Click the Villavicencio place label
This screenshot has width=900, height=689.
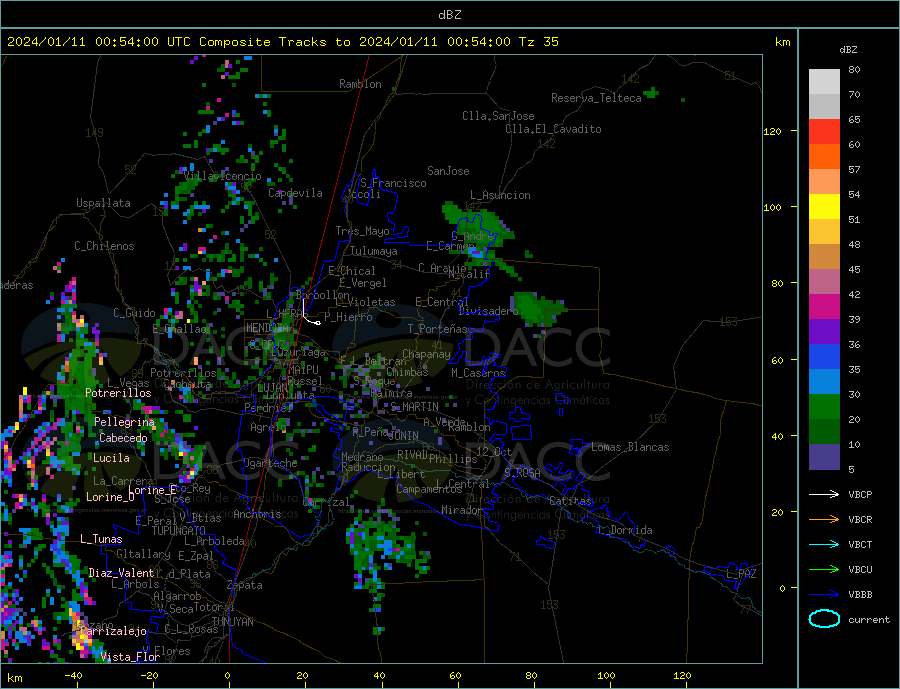click(222, 176)
